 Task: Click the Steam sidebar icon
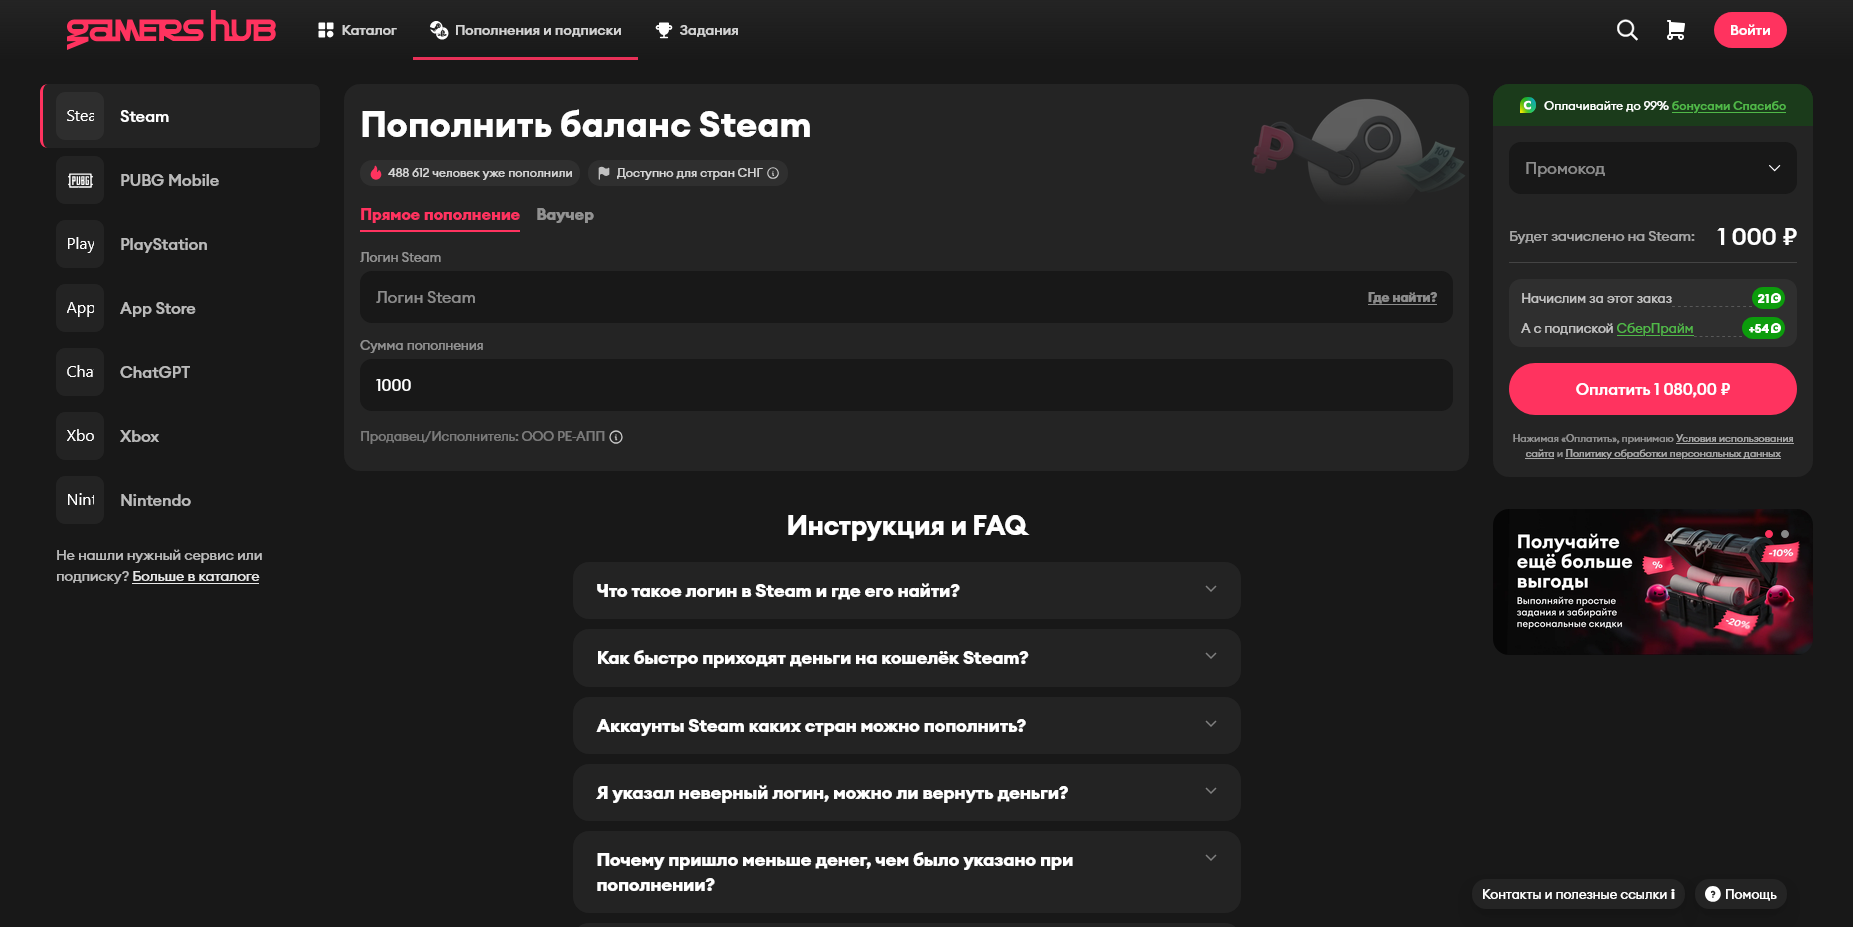[80, 116]
